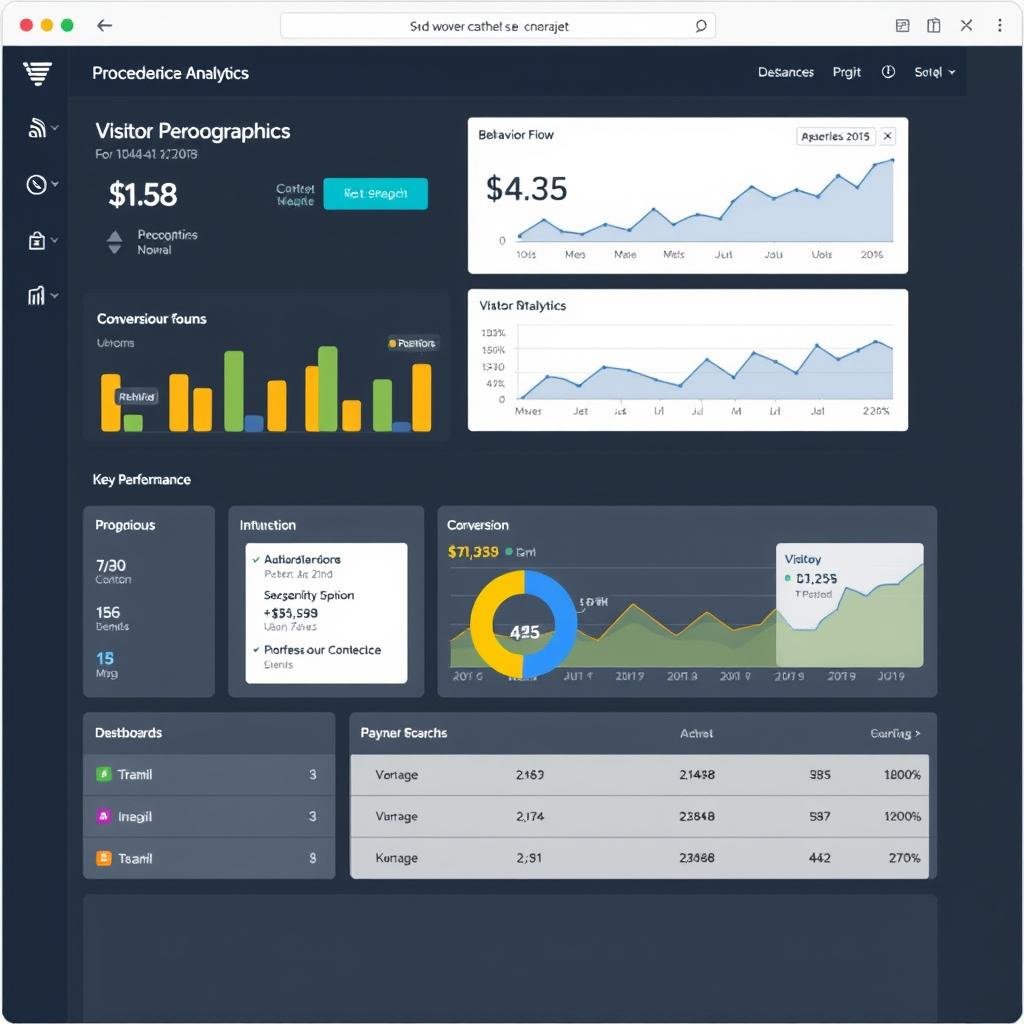
Task: Open the lock sidebar icon
Action: pos(37,240)
